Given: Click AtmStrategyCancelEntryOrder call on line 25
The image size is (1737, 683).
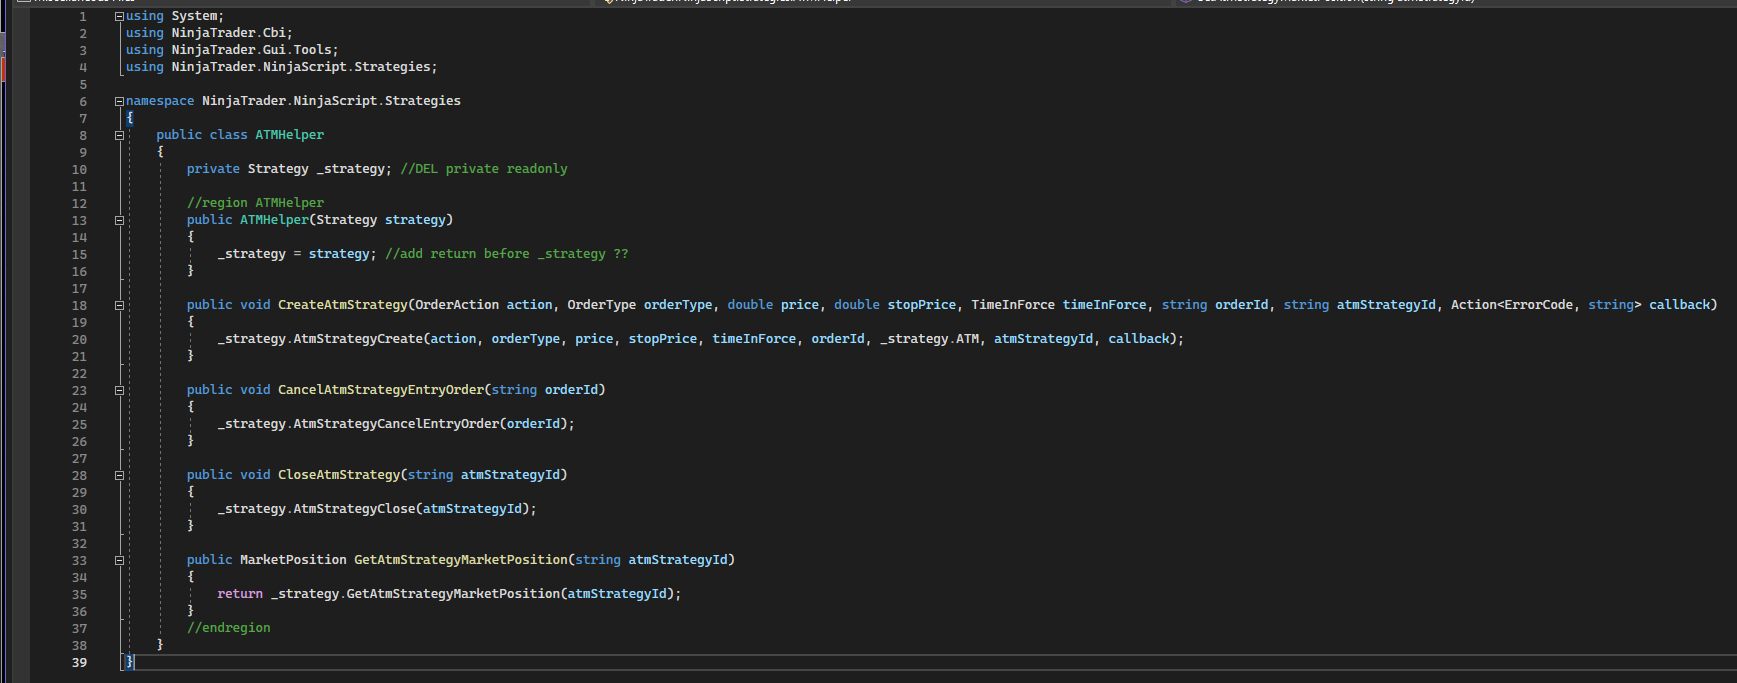Looking at the screenshot, I should 396,424.
